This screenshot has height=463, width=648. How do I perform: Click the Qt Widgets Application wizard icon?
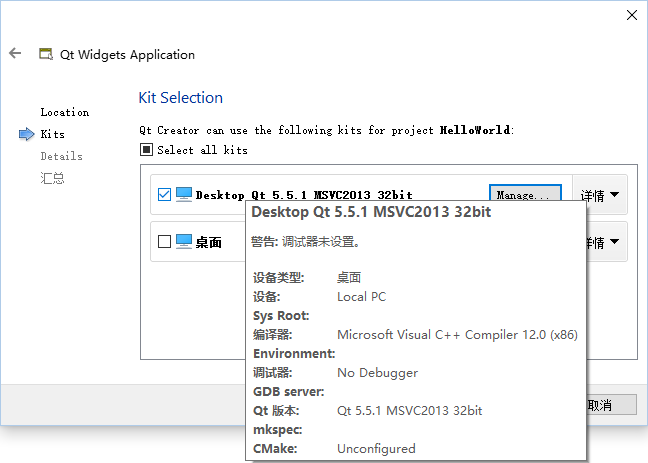pyautogui.click(x=46, y=54)
